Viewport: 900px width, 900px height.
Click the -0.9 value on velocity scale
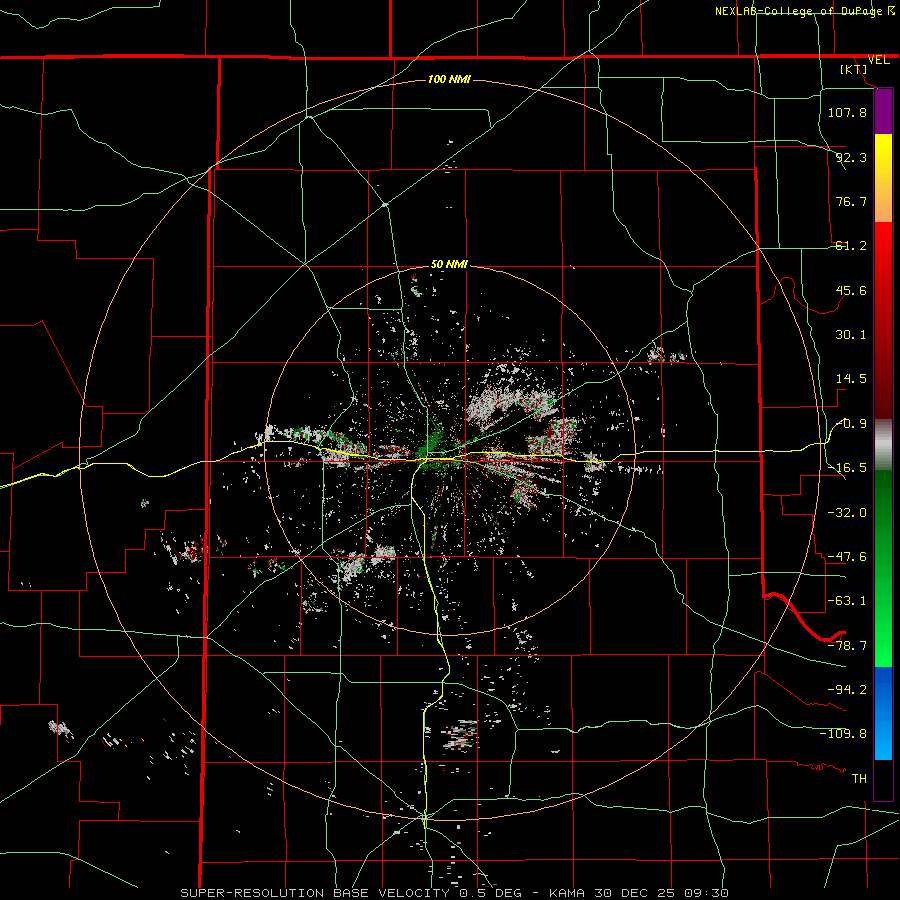click(851, 424)
